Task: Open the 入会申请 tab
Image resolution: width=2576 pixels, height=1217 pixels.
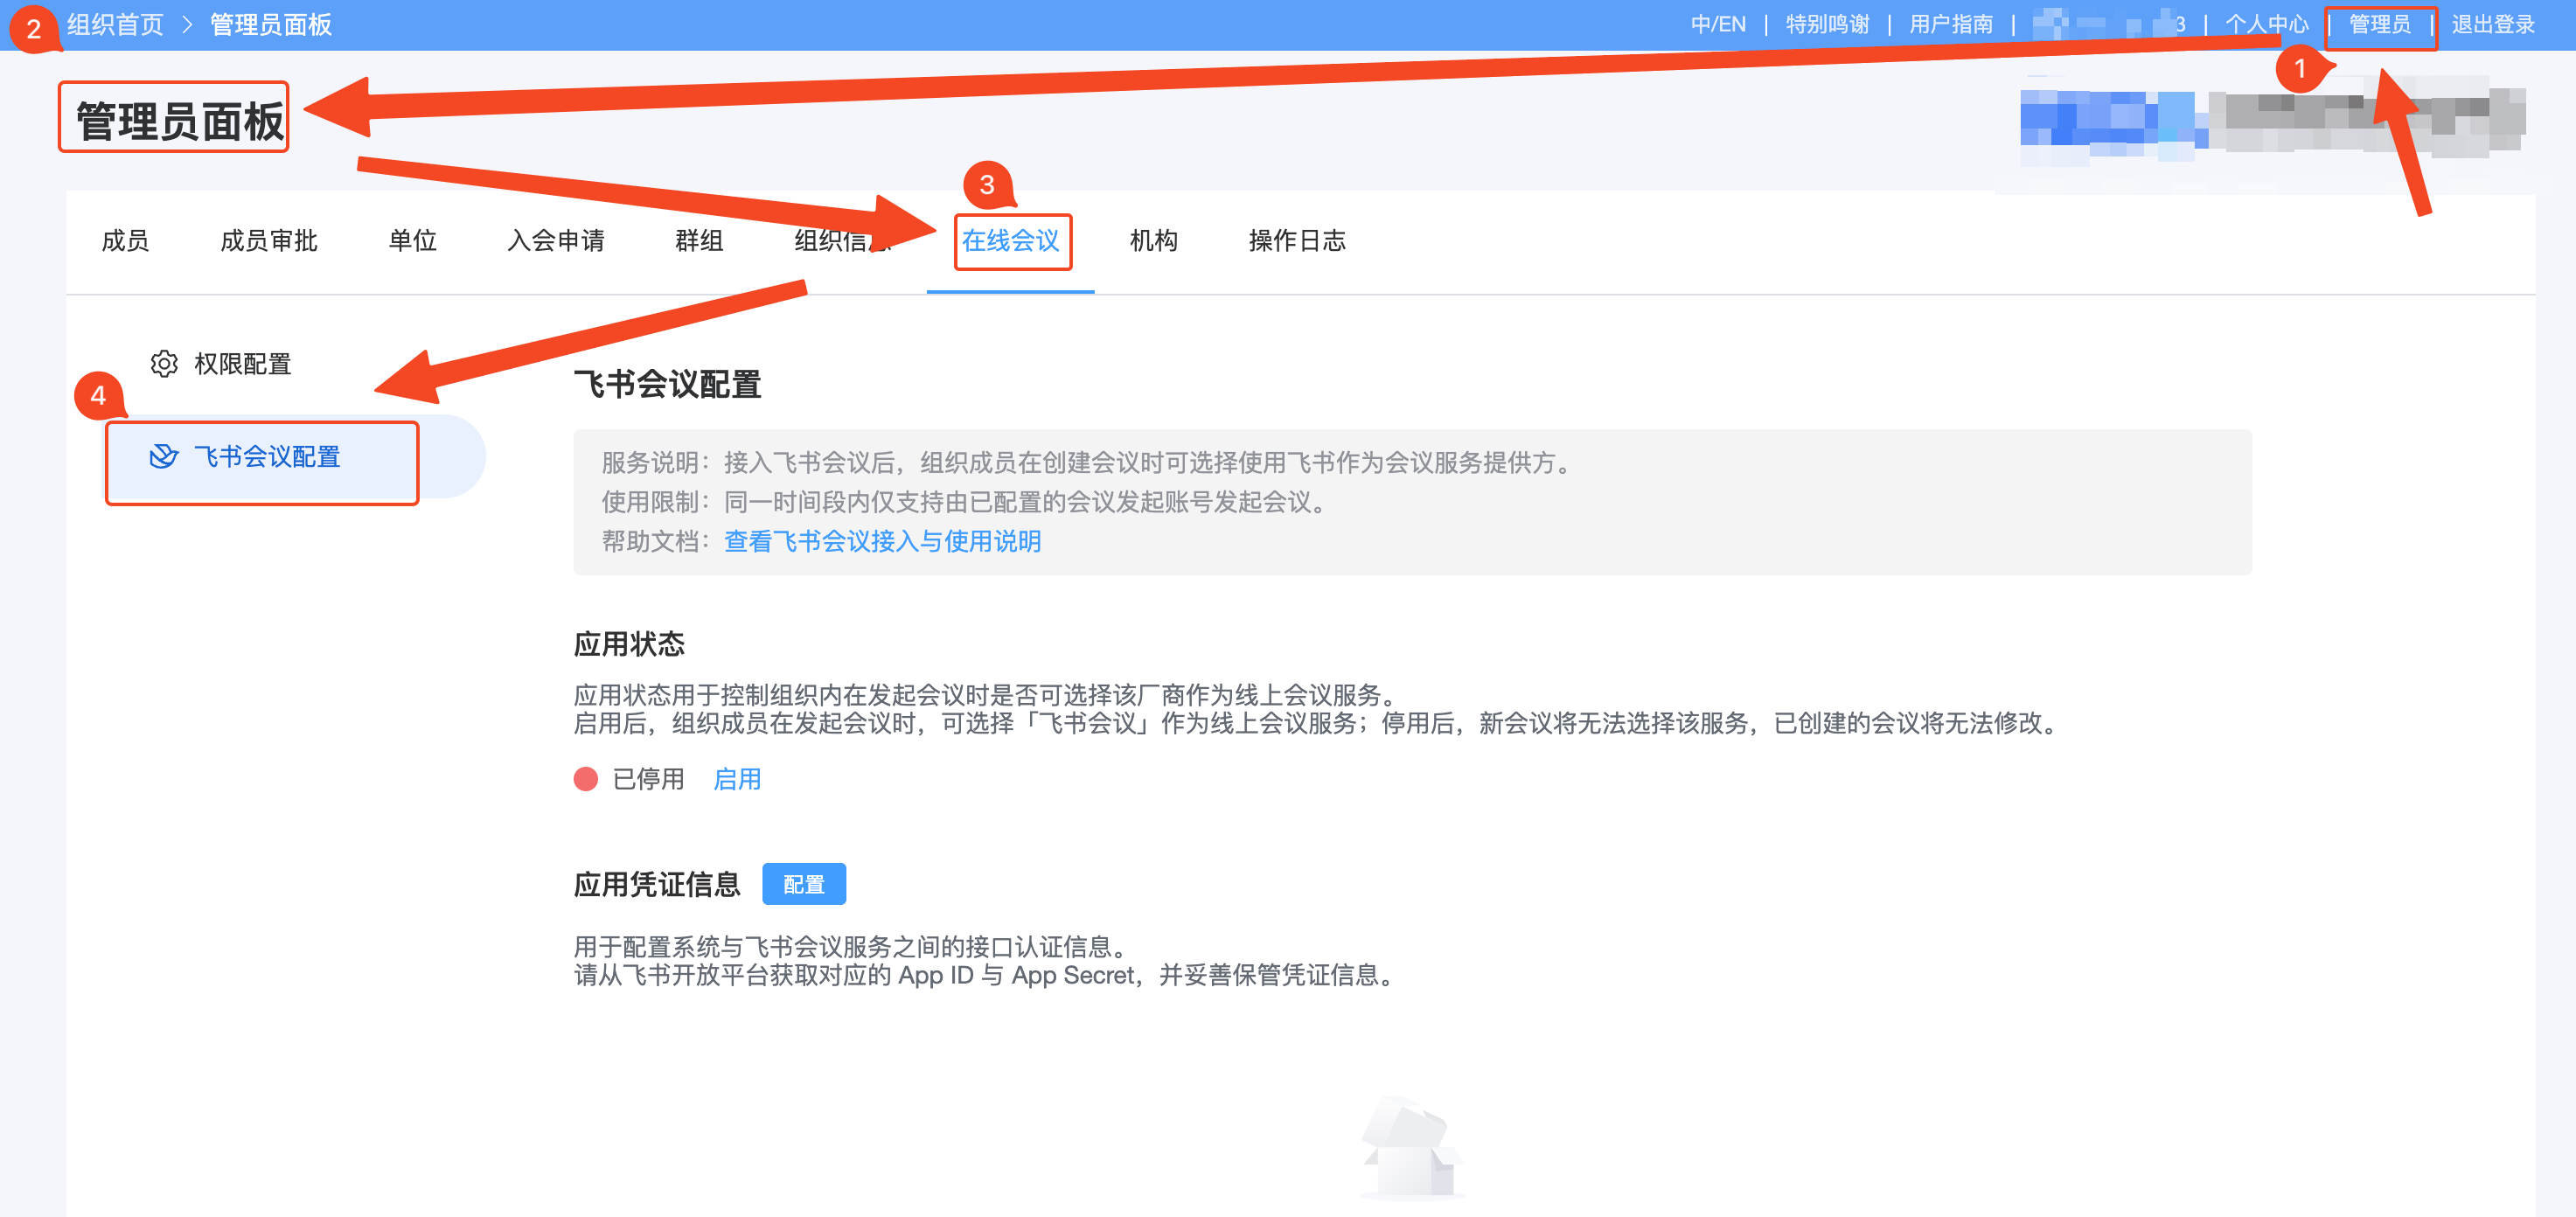Action: point(556,241)
